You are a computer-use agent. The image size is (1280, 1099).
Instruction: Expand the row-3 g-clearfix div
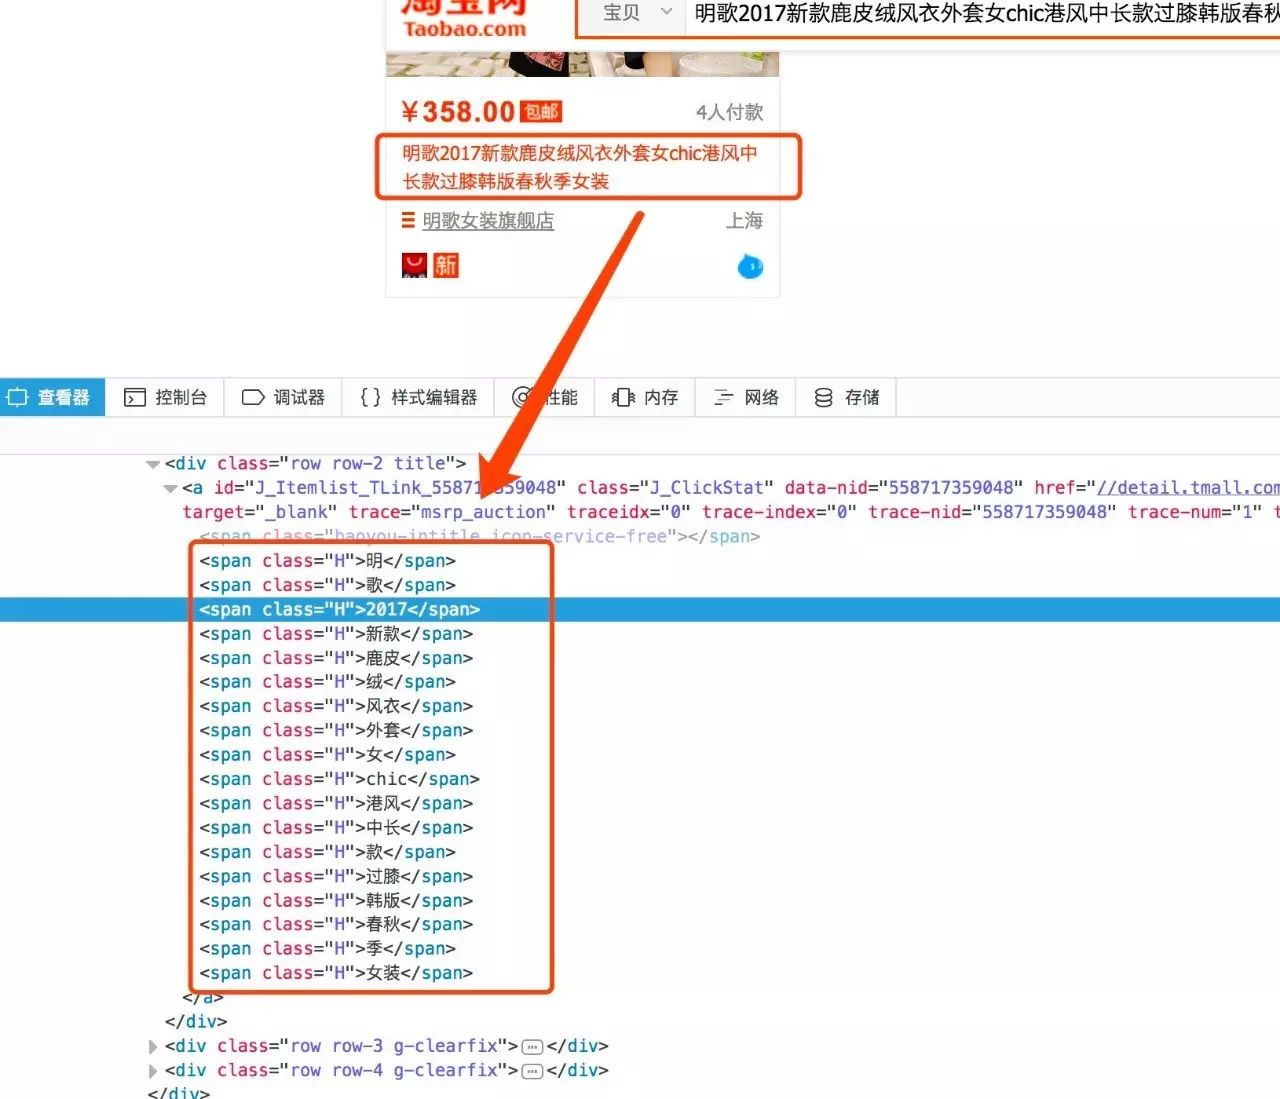click(x=153, y=1046)
